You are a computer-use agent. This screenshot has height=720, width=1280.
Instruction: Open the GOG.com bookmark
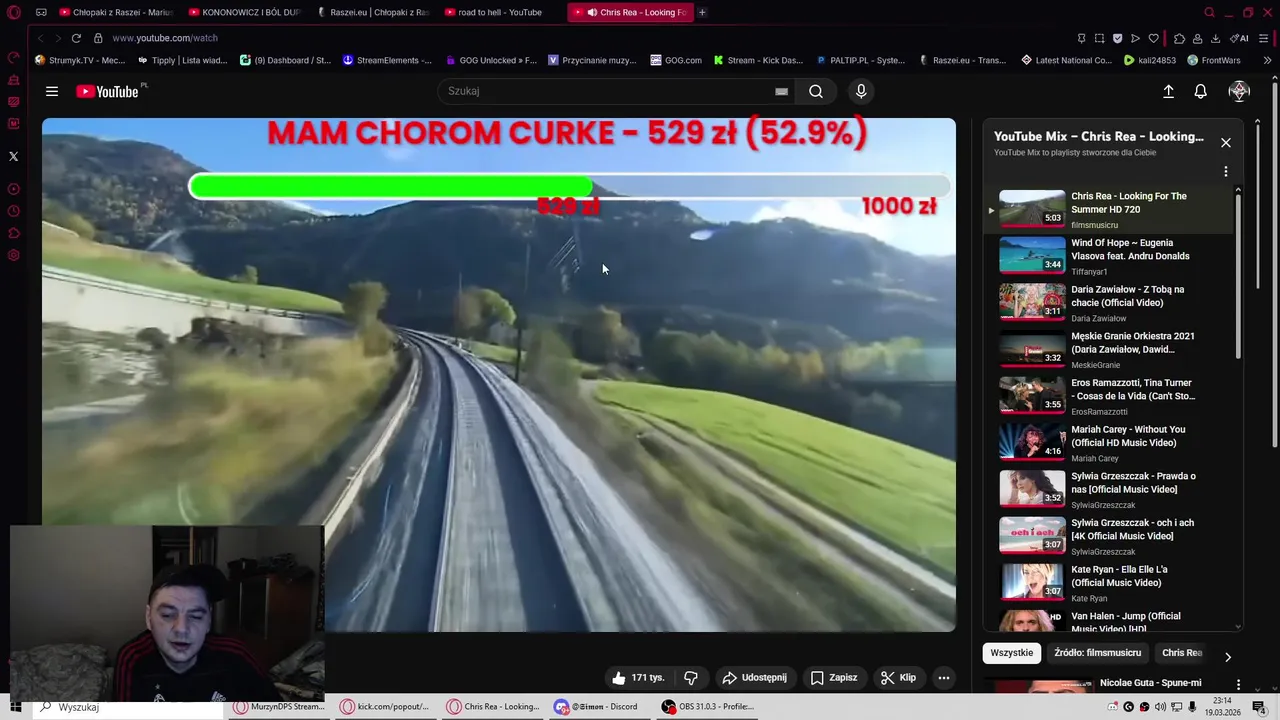(675, 60)
